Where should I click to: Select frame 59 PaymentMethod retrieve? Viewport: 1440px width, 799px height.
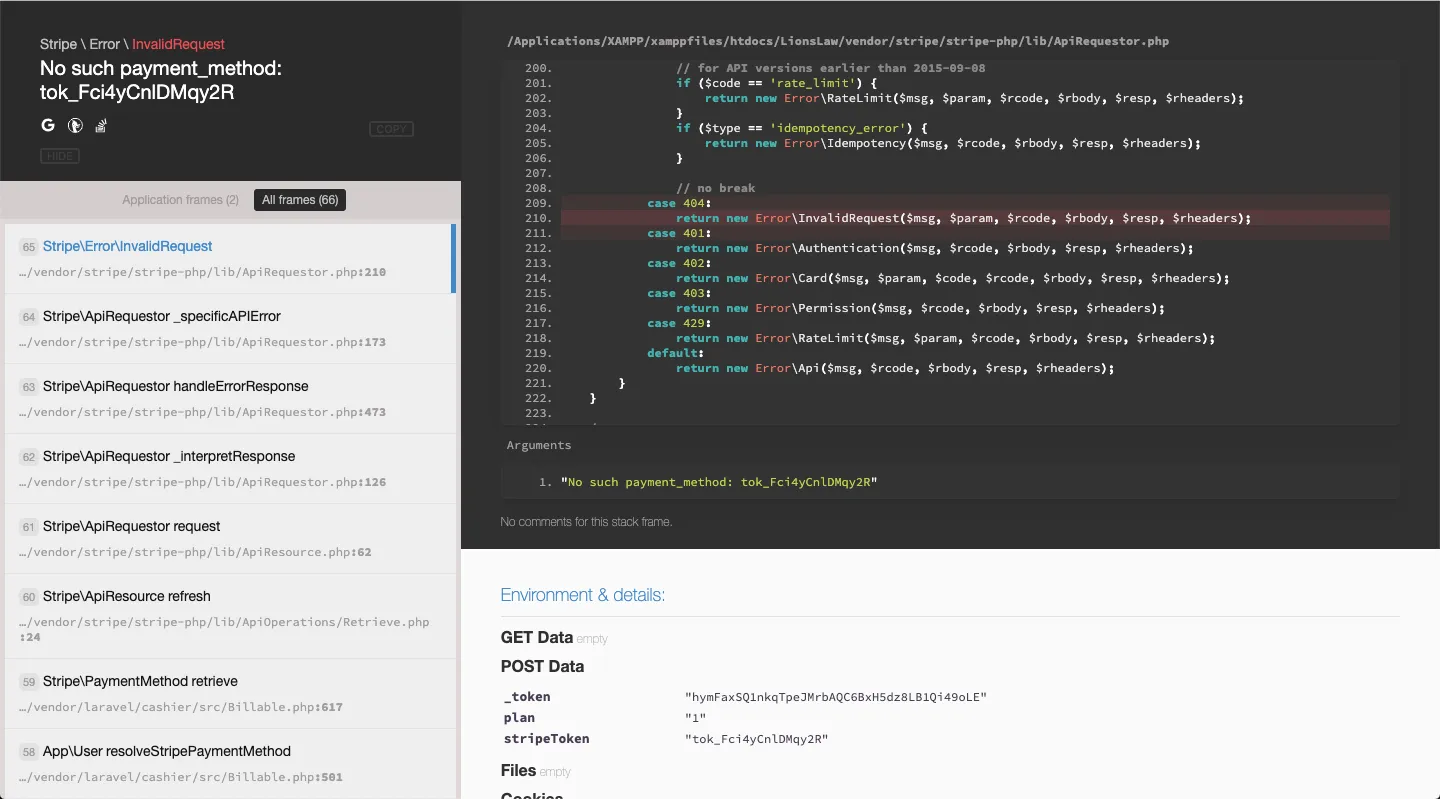[x=230, y=693]
